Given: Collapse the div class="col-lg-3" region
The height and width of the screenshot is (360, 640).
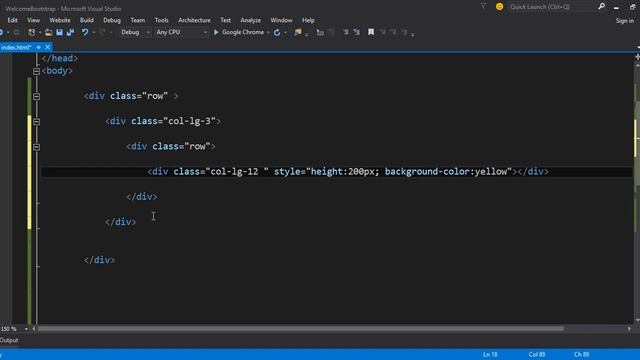Looking at the screenshot, I should [x=36, y=122].
